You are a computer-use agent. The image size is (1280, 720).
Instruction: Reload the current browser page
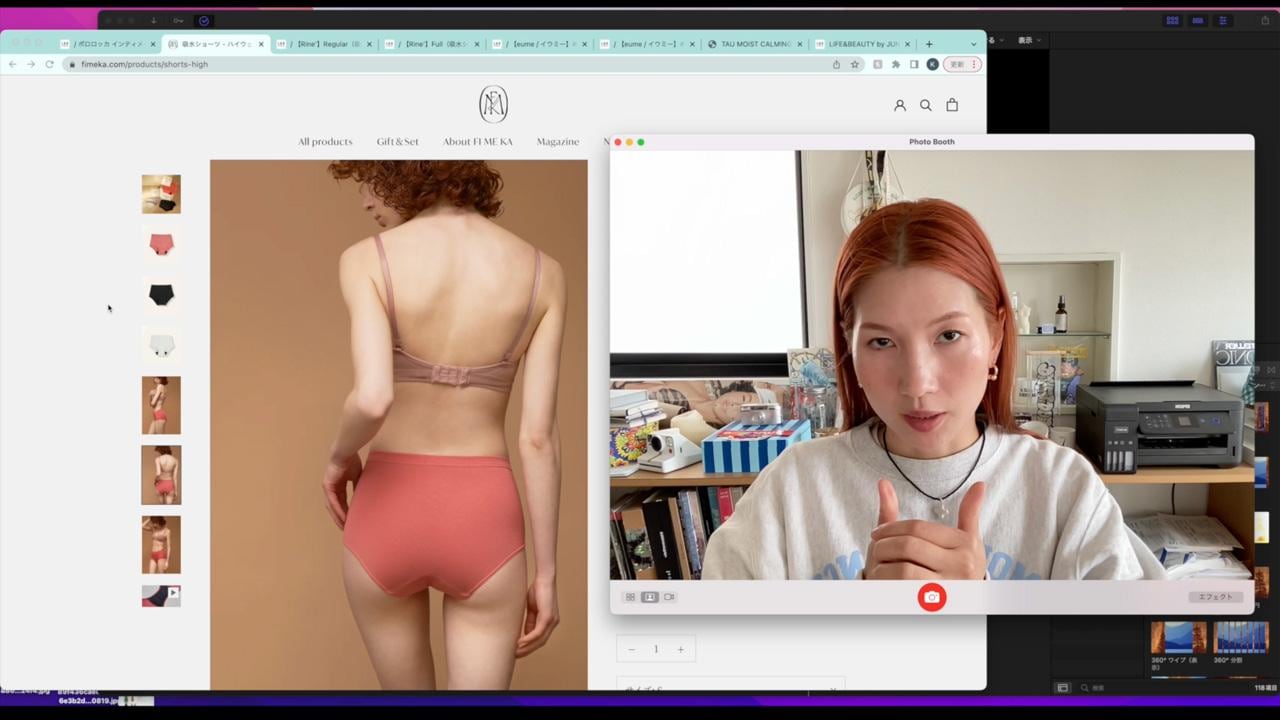[x=49, y=64]
